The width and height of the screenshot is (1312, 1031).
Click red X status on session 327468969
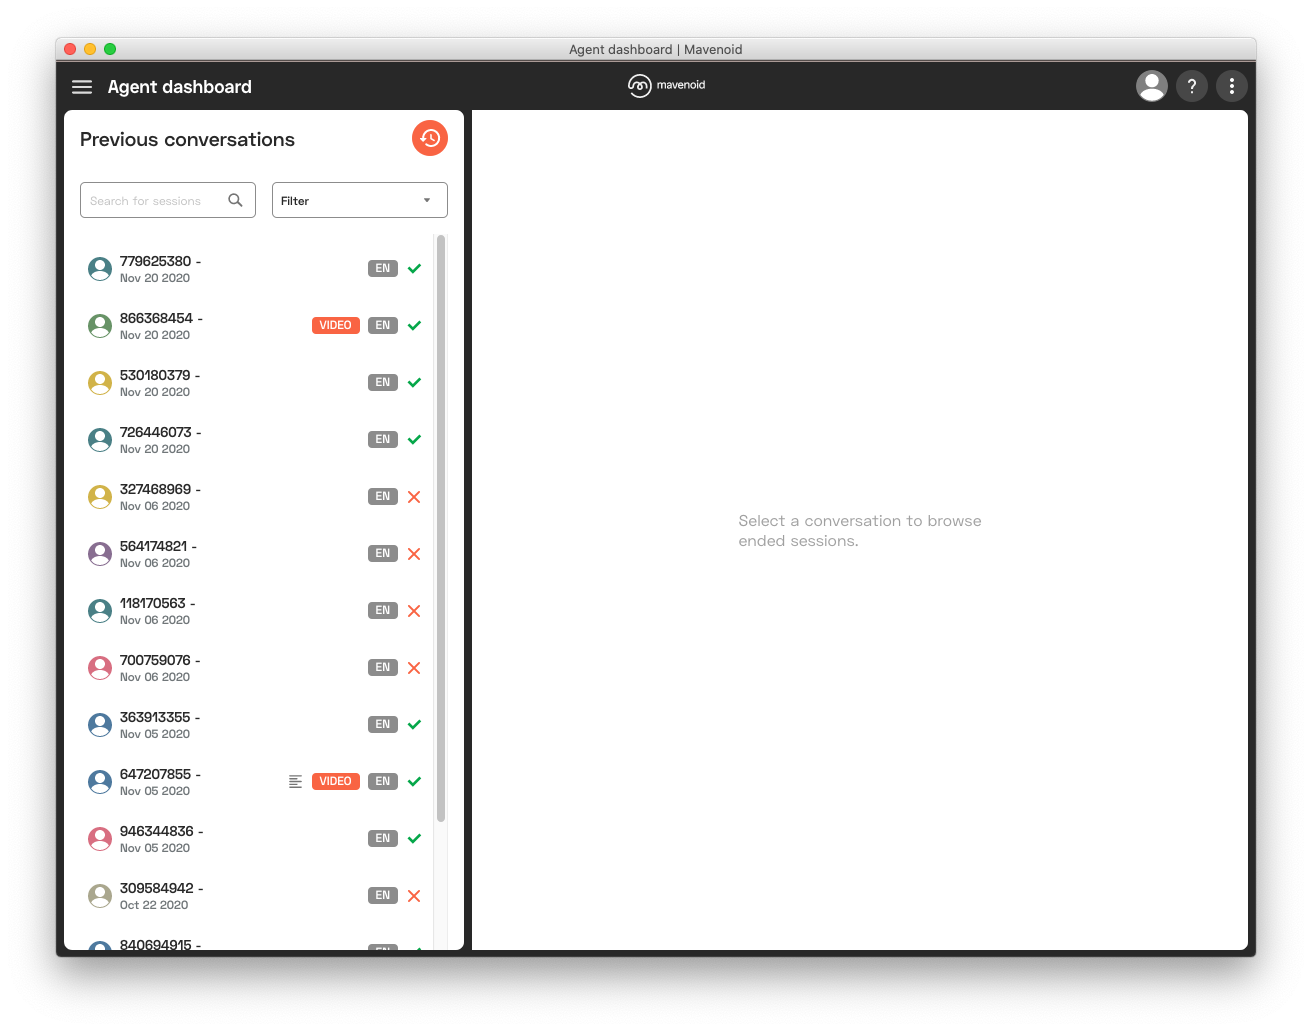(414, 496)
